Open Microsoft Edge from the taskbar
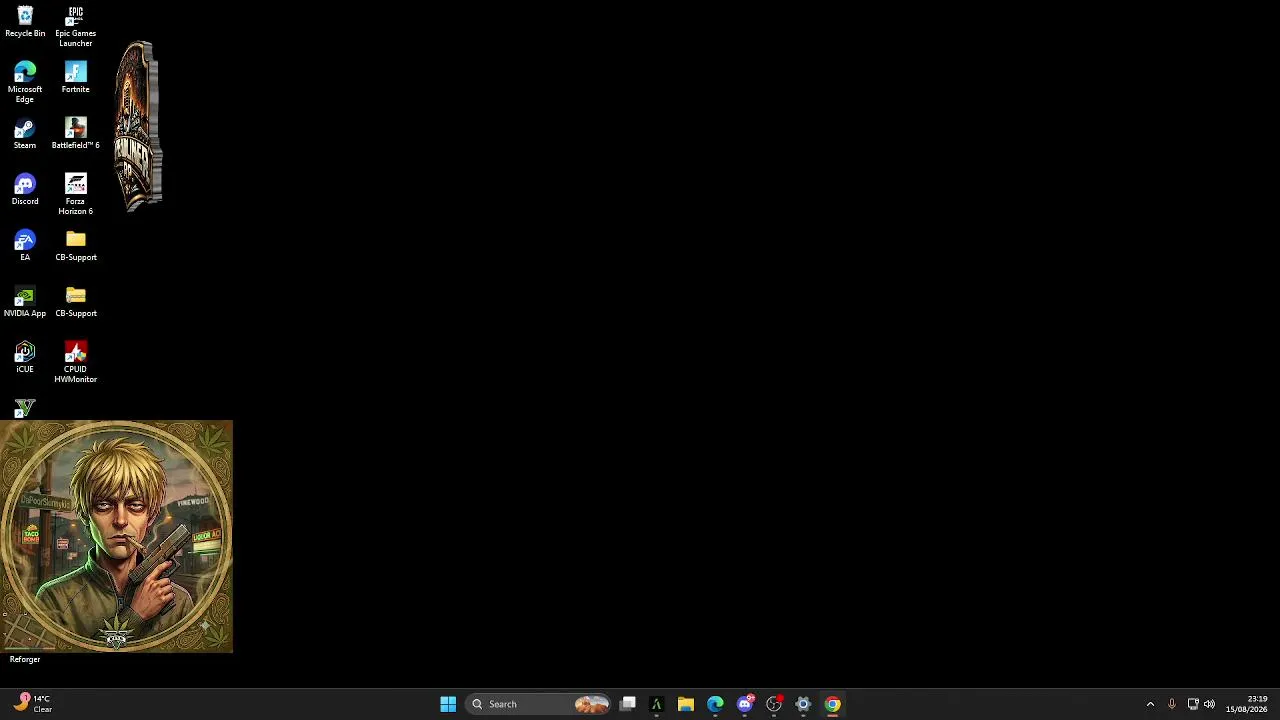This screenshot has height=720, width=1280. coord(715,704)
